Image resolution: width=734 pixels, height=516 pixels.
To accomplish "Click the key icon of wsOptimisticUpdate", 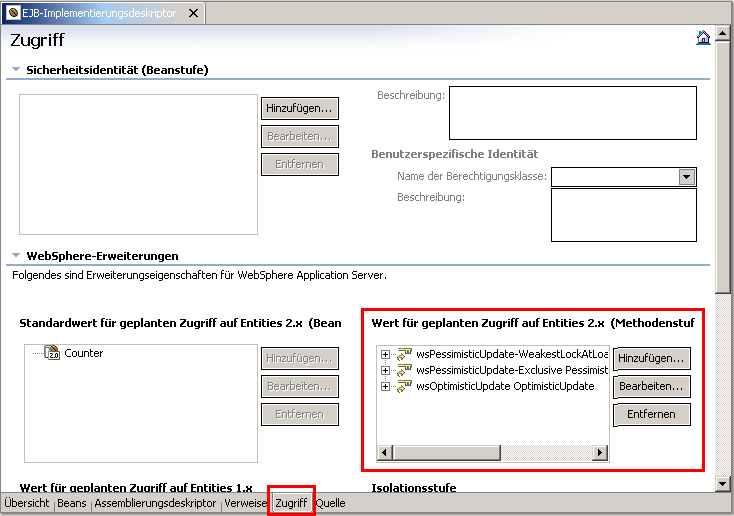I will [404, 386].
